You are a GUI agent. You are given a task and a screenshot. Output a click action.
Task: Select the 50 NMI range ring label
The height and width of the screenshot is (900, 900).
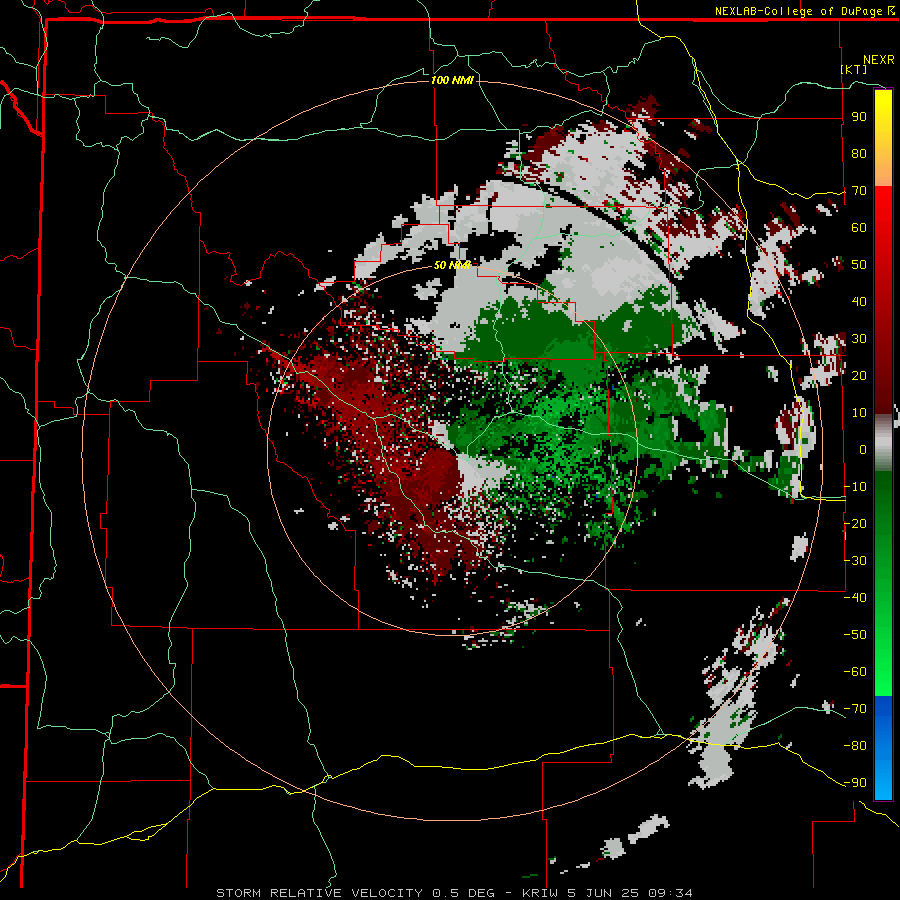tap(452, 265)
